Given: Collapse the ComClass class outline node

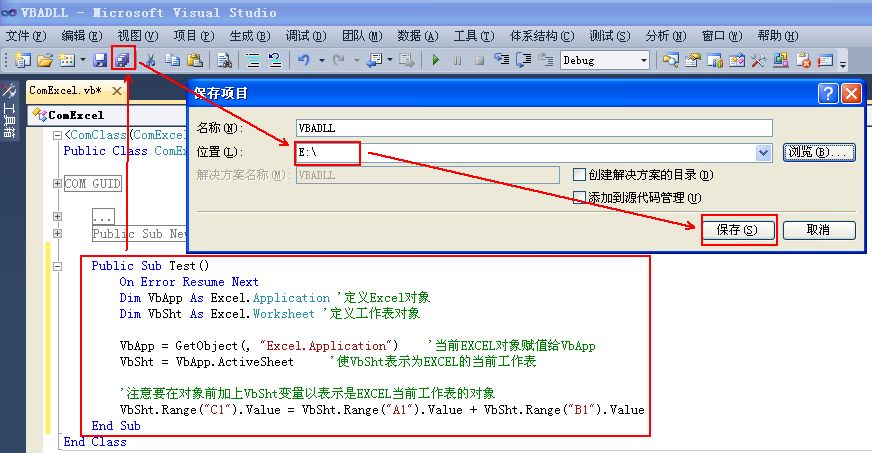Looking at the screenshot, I should [x=57, y=135].
